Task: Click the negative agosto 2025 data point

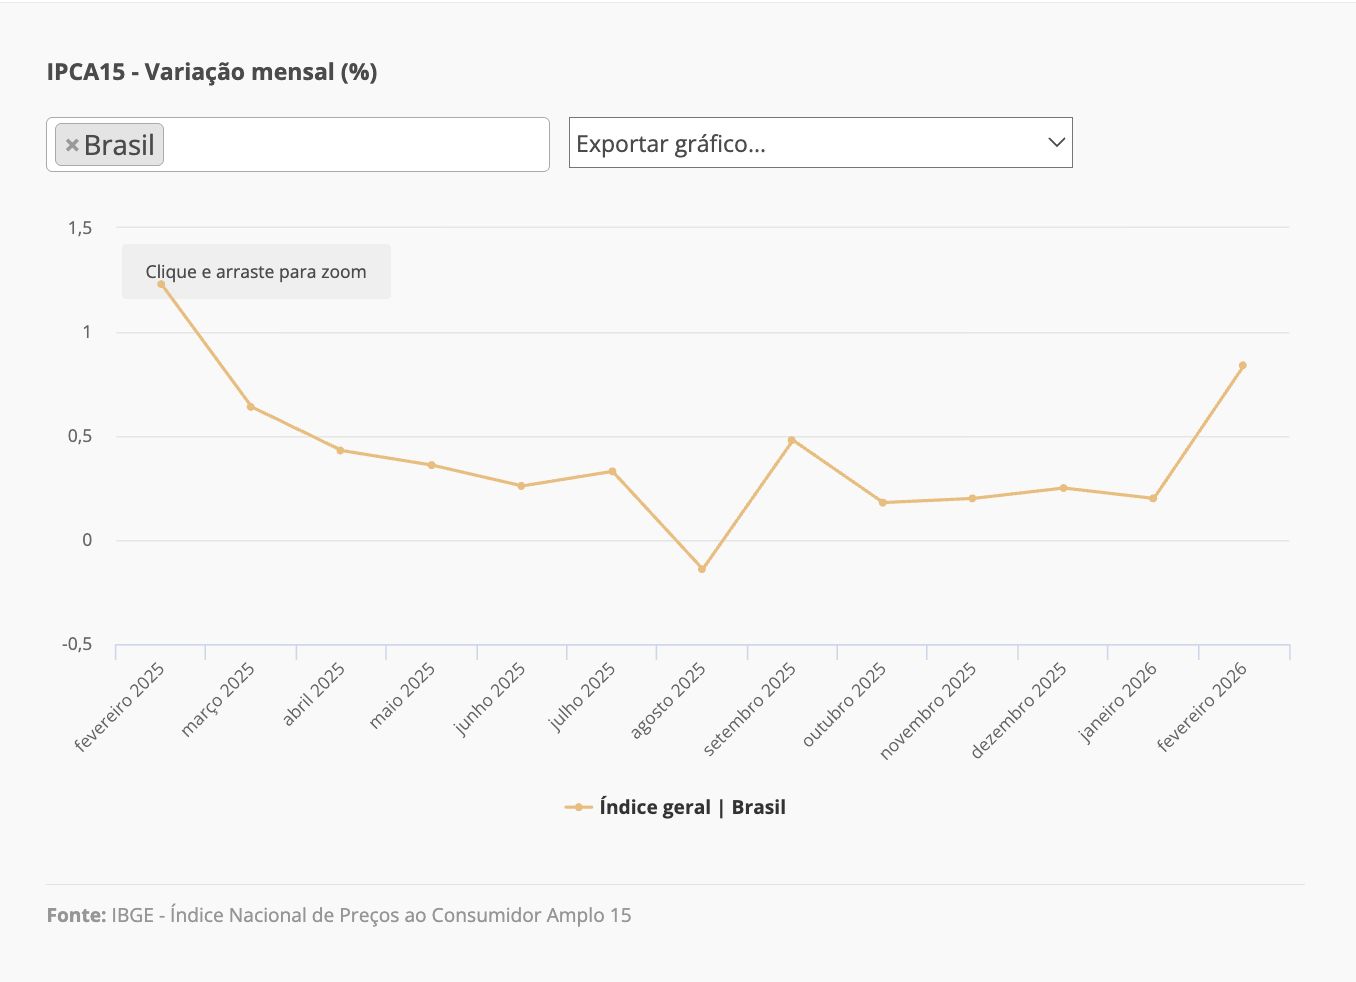Action: point(702,569)
